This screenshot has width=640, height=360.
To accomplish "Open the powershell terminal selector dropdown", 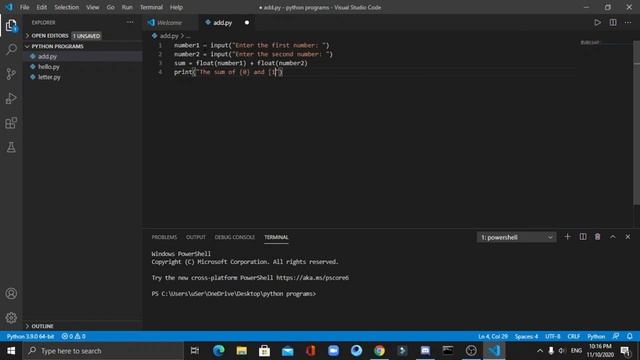I will click(x=516, y=237).
